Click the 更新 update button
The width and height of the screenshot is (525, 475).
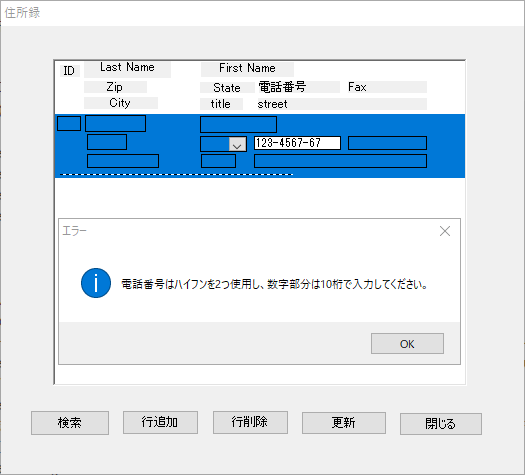344,423
